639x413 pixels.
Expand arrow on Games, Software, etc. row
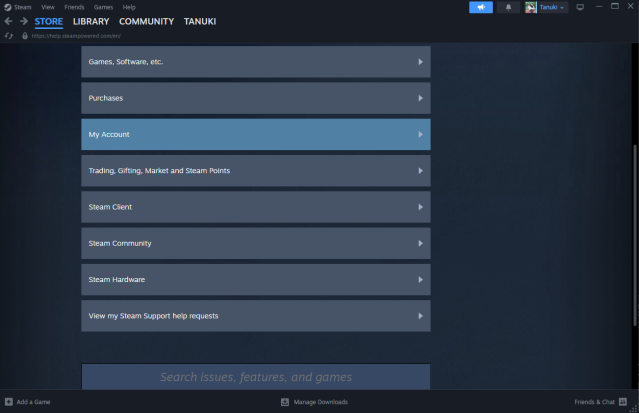tap(421, 62)
